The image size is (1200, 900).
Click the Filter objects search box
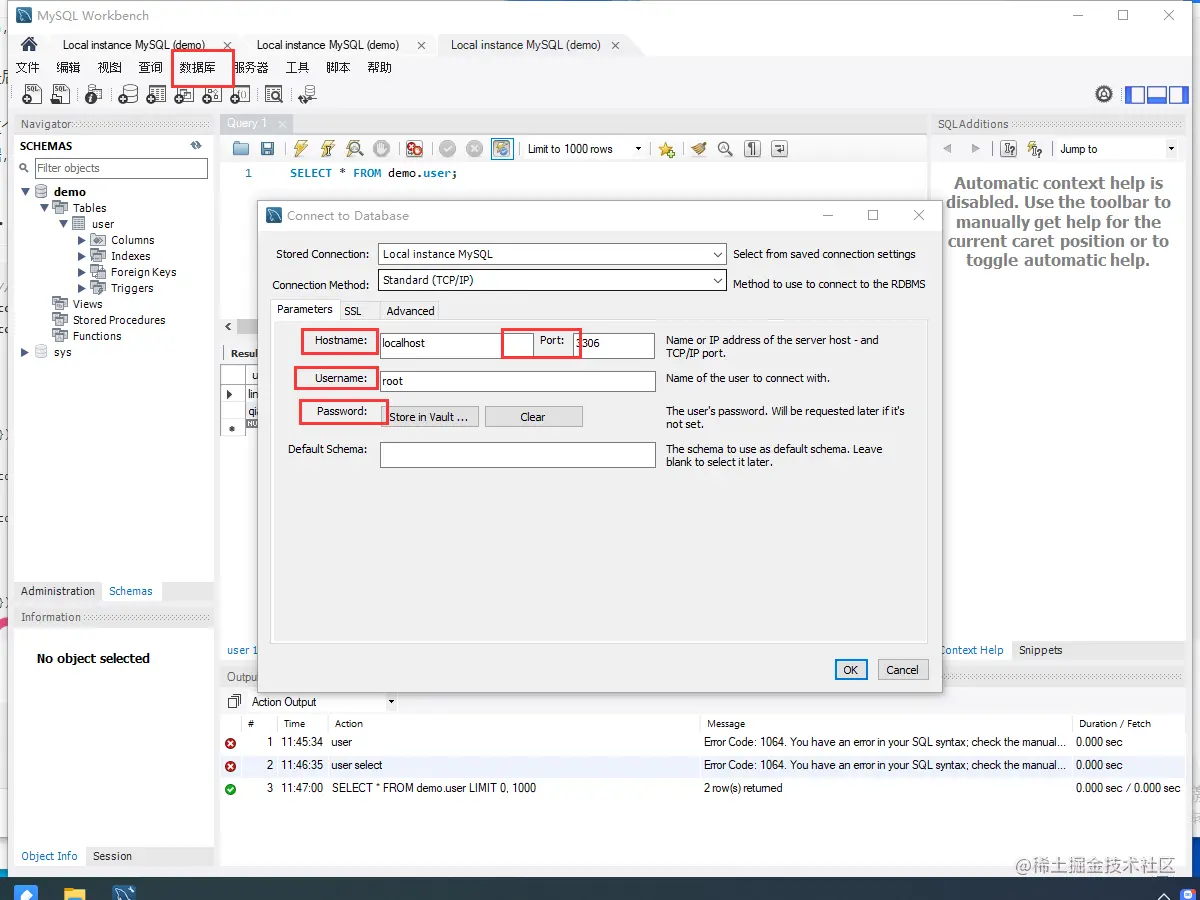(121, 168)
